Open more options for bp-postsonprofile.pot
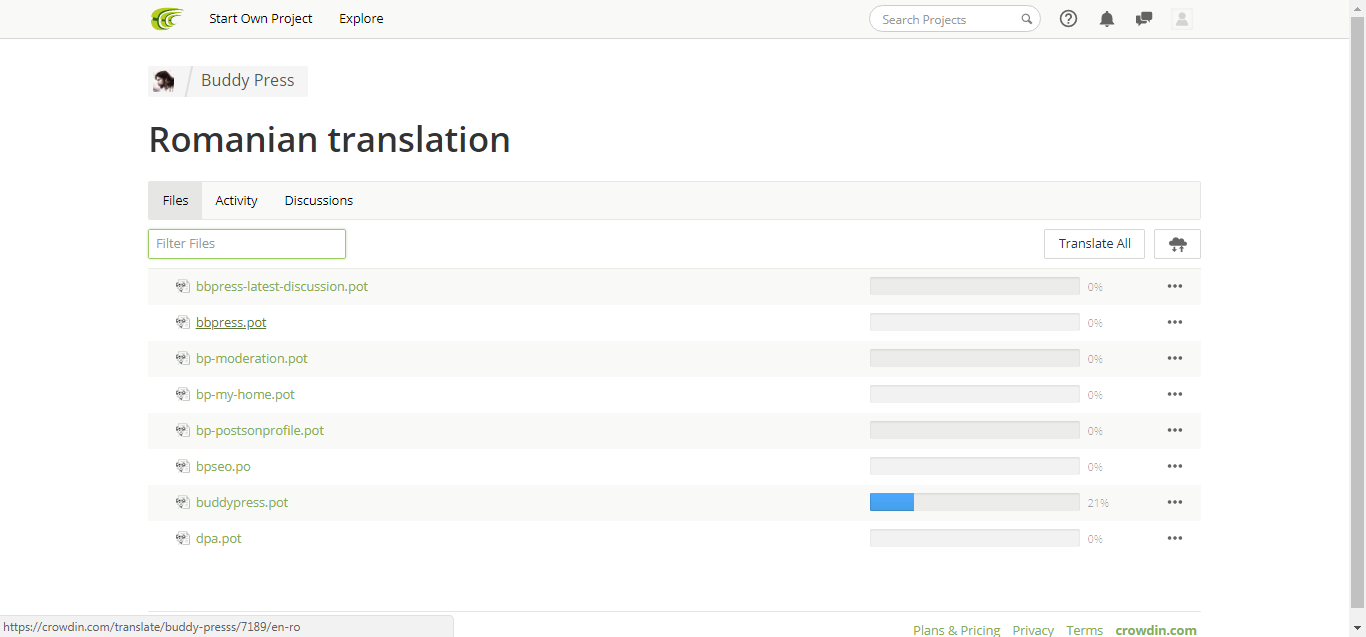Screen dimensions: 1366x637 coord(1175,430)
